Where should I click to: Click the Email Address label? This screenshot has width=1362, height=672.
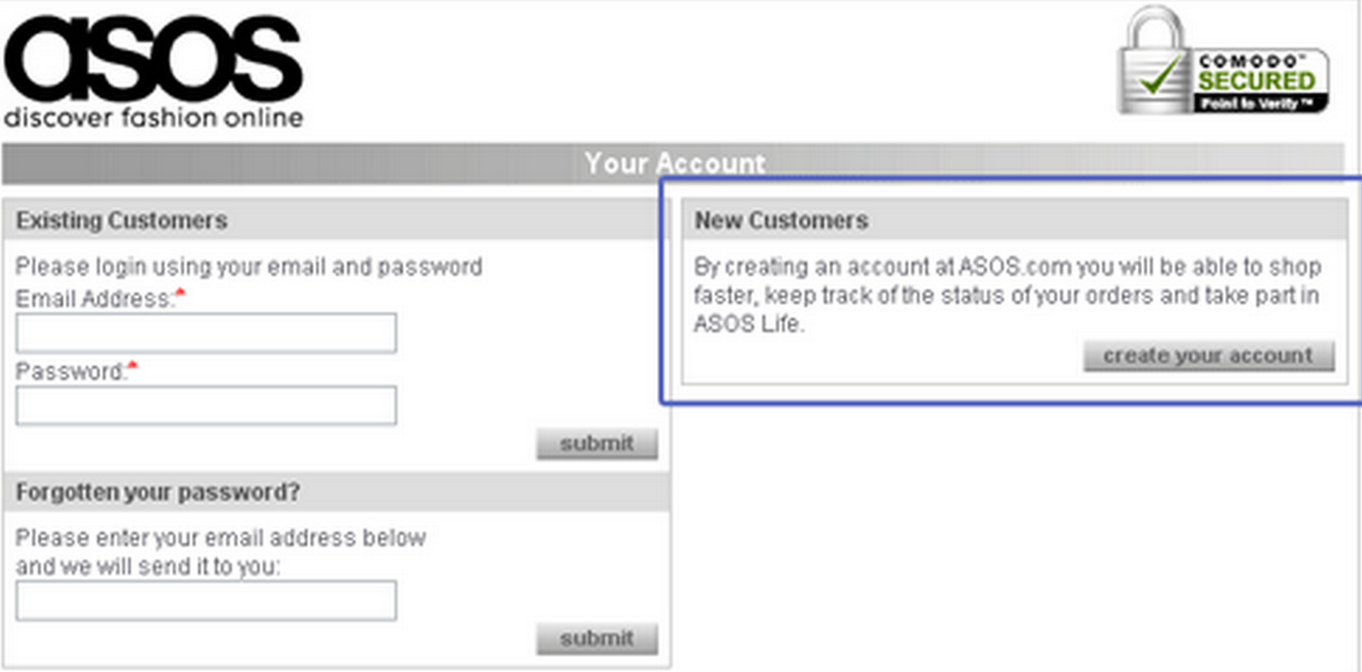pyautogui.click(x=95, y=298)
